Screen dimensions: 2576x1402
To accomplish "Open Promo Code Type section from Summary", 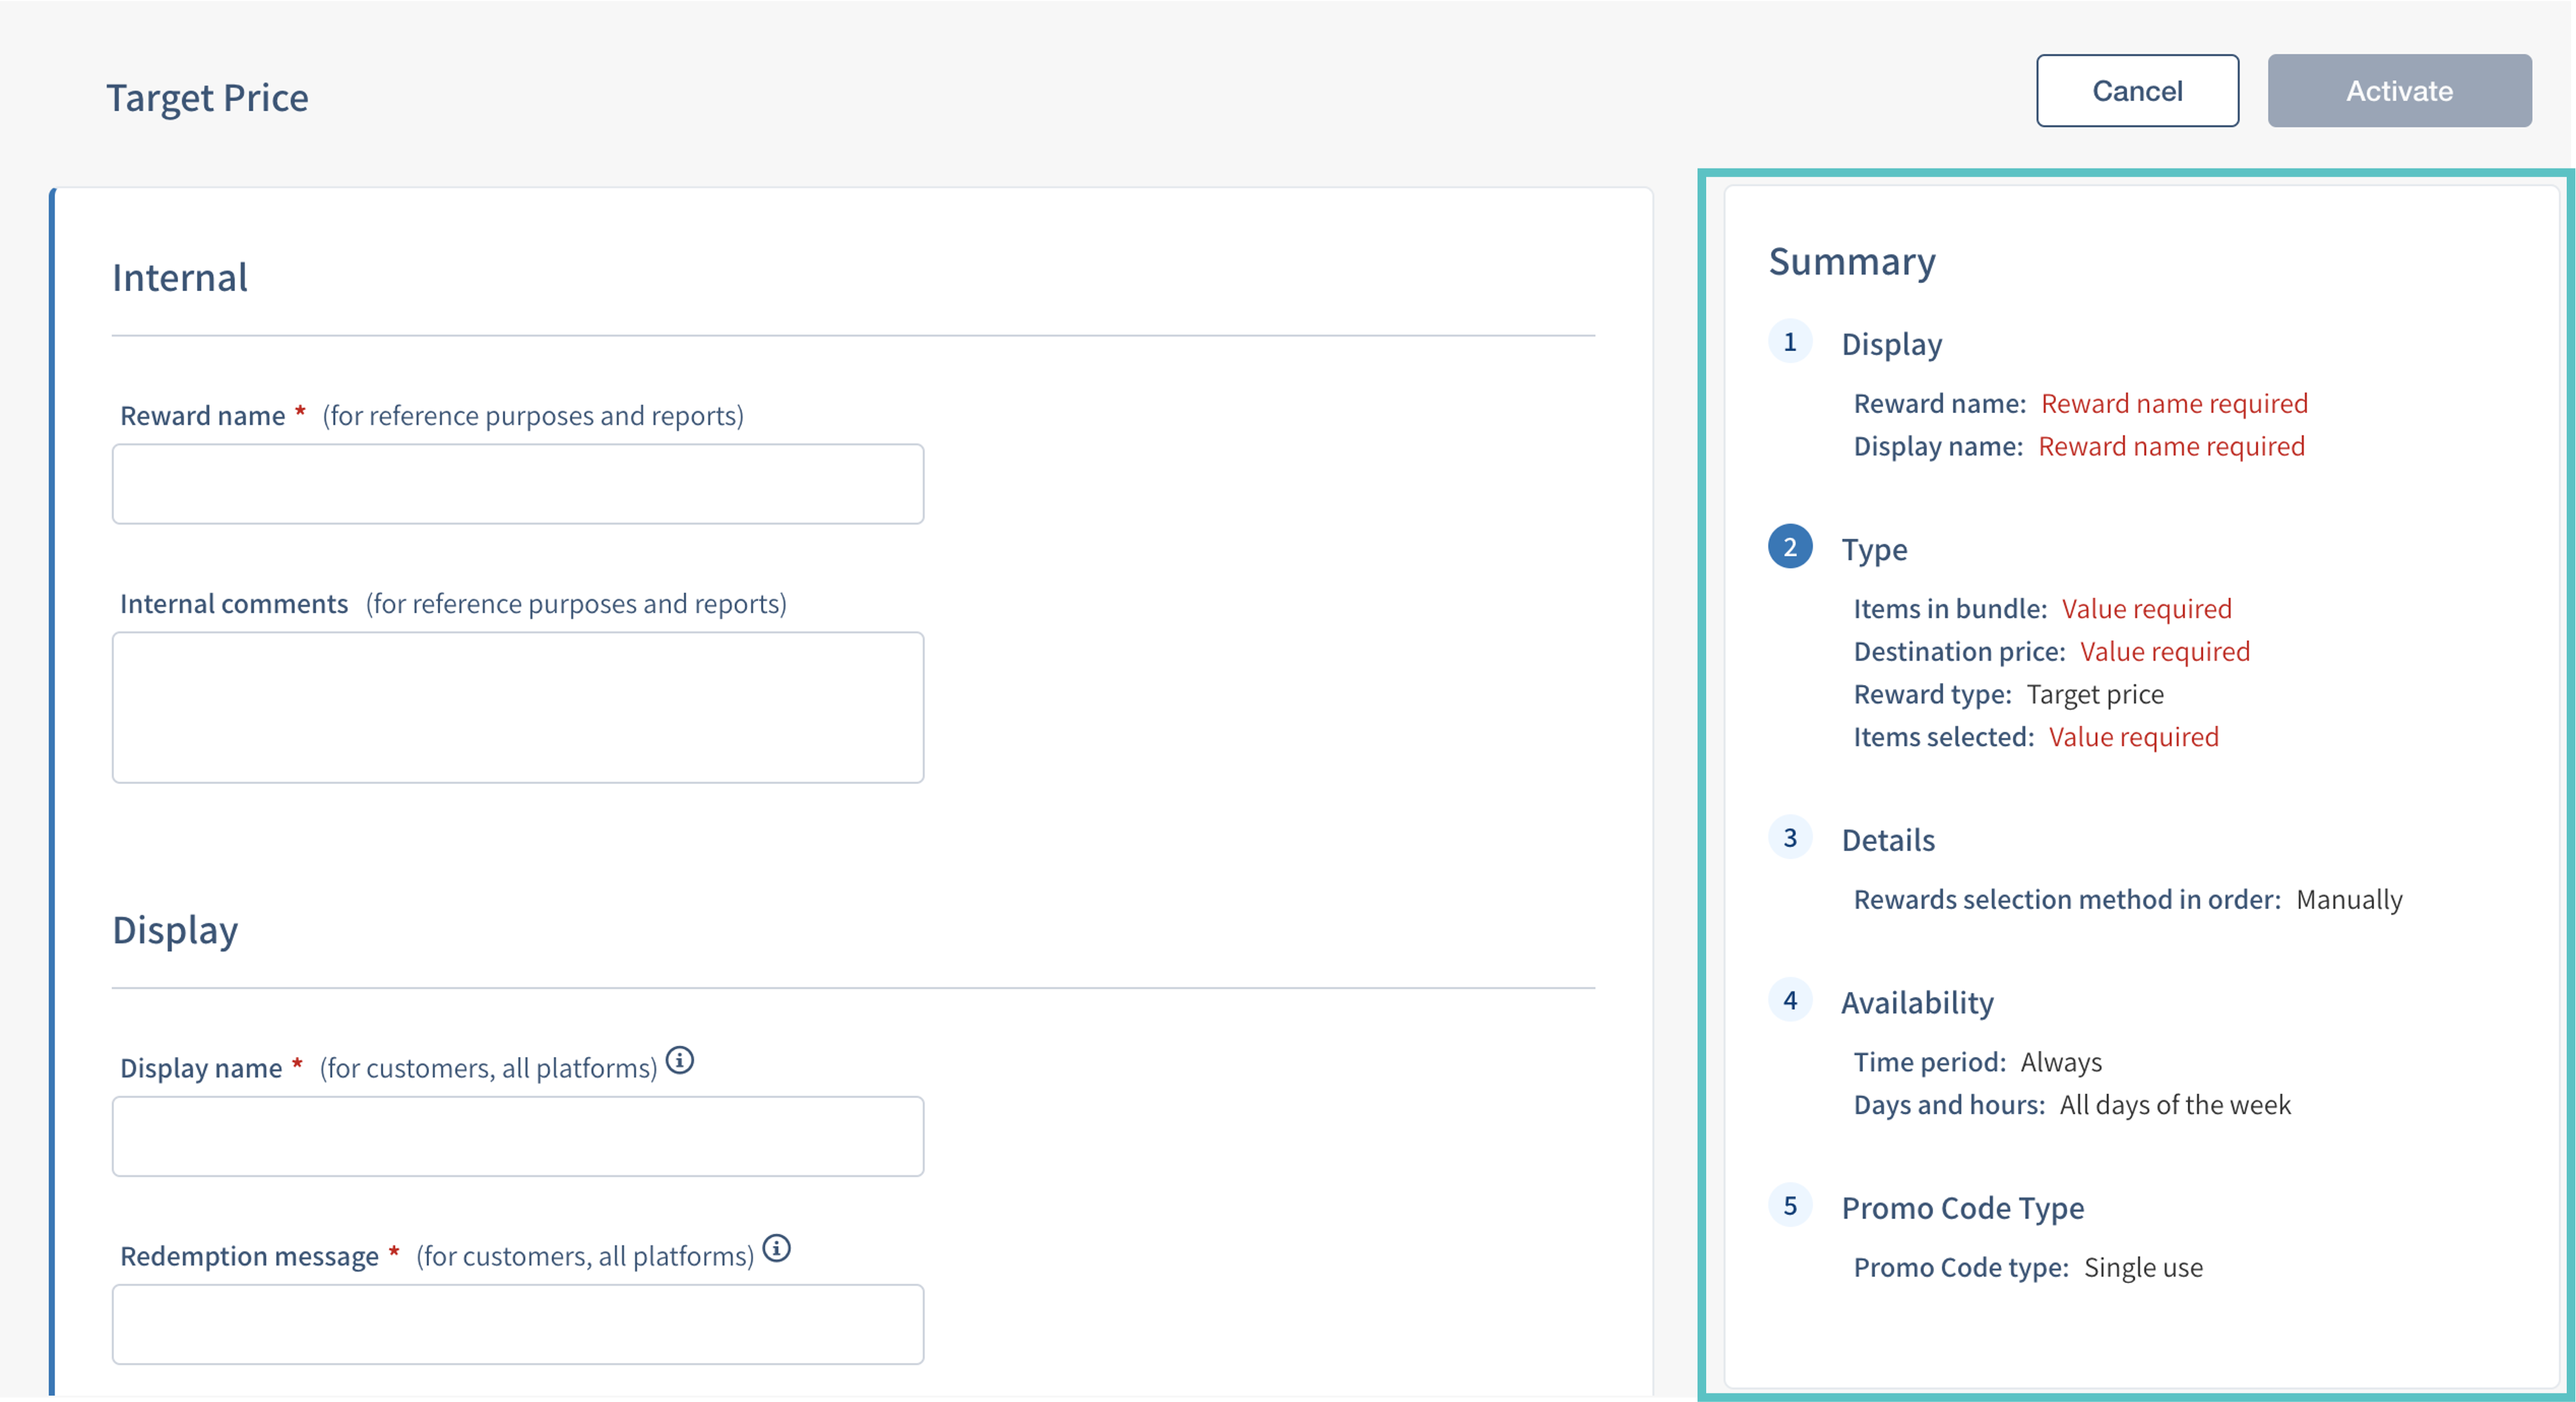I will [x=1962, y=1208].
